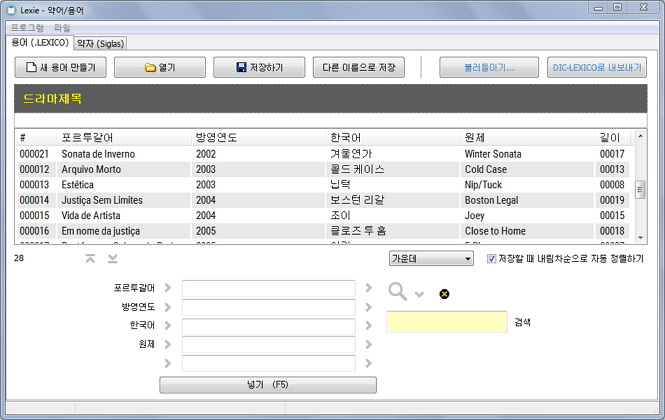Click the new term button 새 용어 만들기

click(60, 67)
